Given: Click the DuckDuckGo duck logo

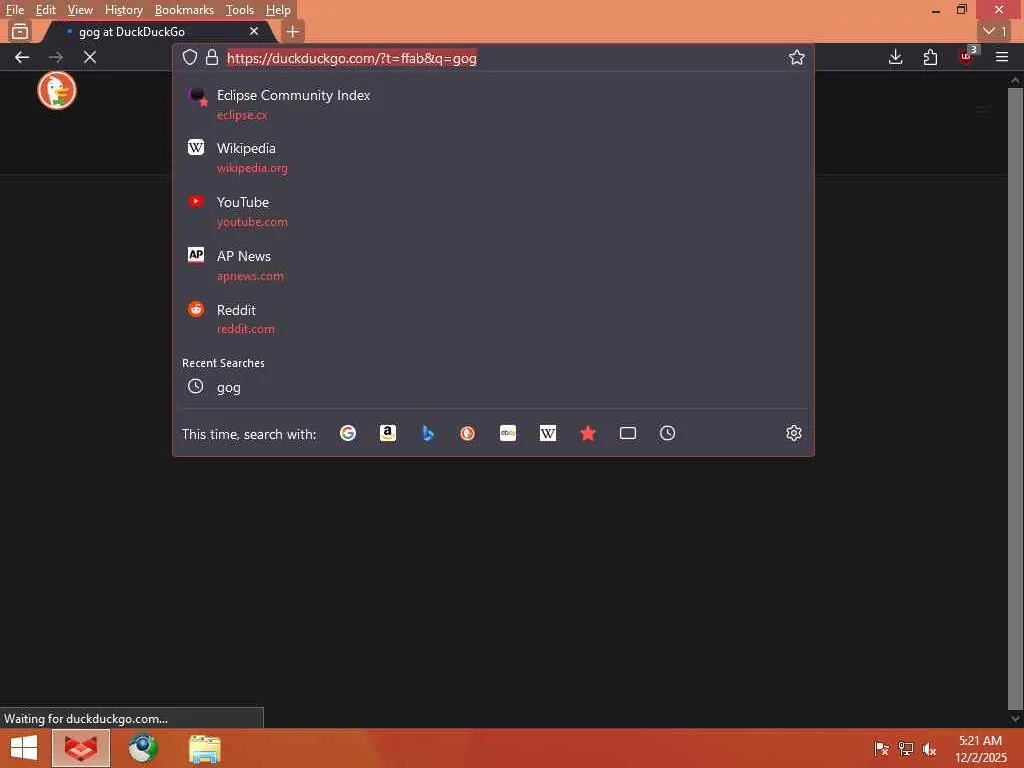Looking at the screenshot, I should [57, 90].
